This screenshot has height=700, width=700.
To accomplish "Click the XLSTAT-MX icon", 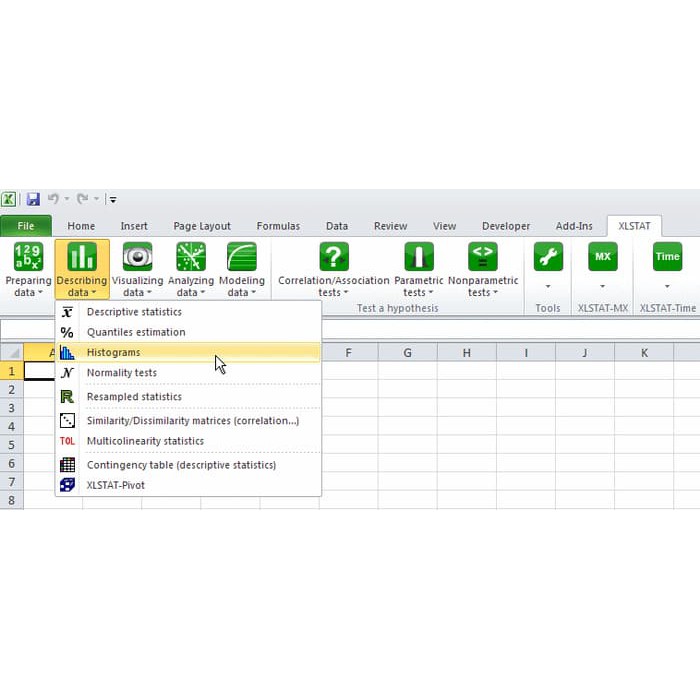I will pyautogui.click(x=603, y=256).
